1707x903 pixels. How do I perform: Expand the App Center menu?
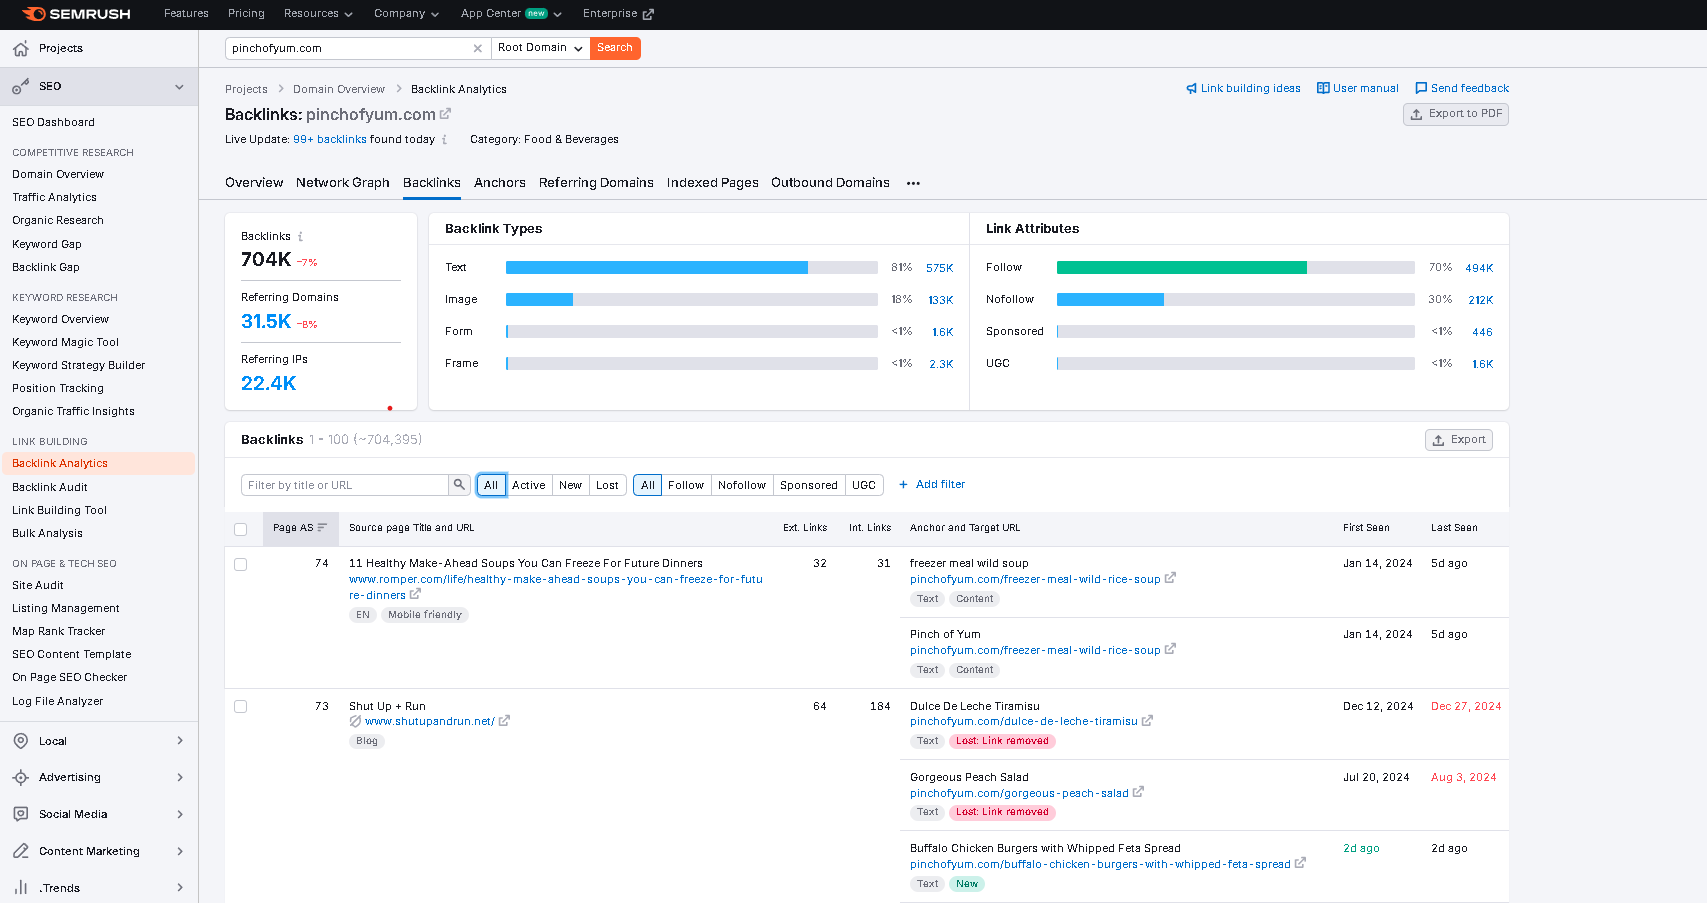coord(511,14)
